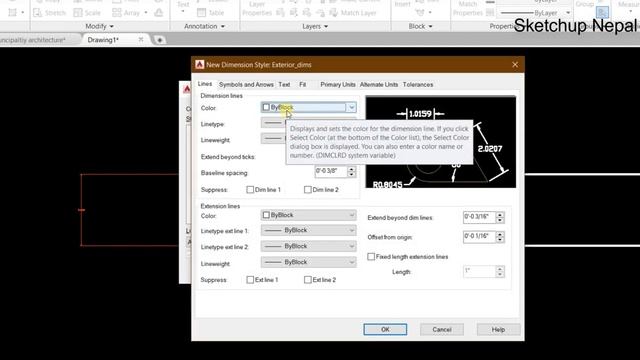Check Suppress Dim line 2
The width and height of the screenshot is (640, 360).
[308, 190]
